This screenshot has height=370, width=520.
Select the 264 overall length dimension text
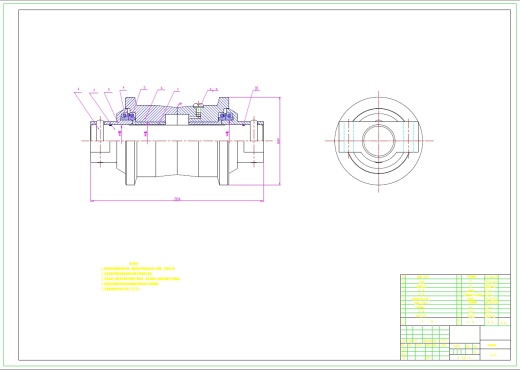[177, 199]
